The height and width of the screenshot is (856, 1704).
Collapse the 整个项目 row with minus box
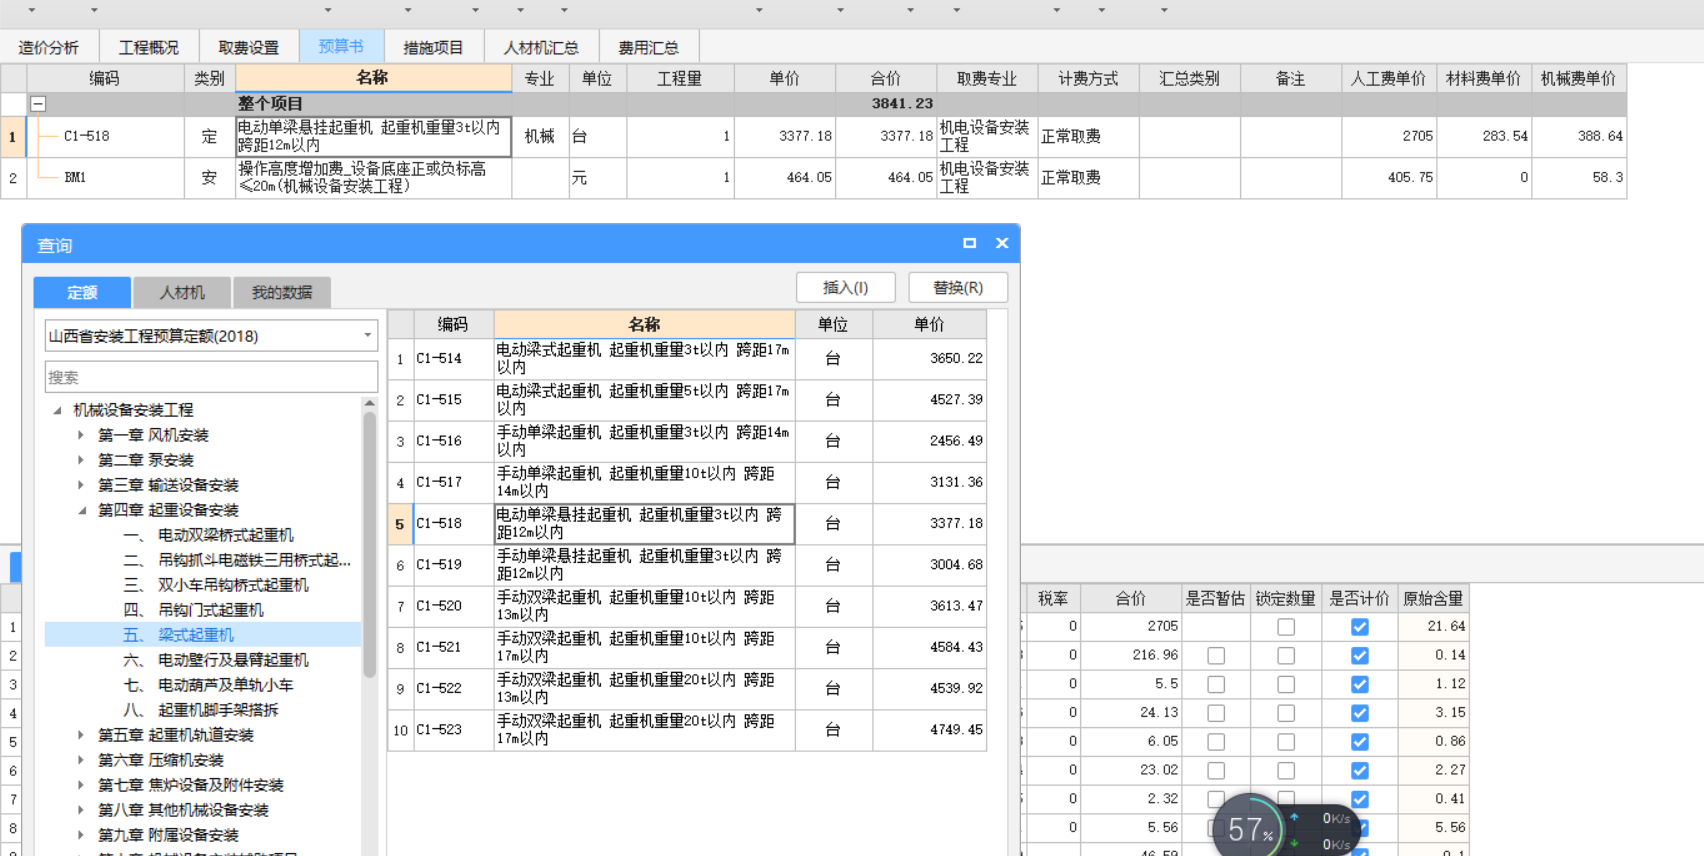pos(38,103)
